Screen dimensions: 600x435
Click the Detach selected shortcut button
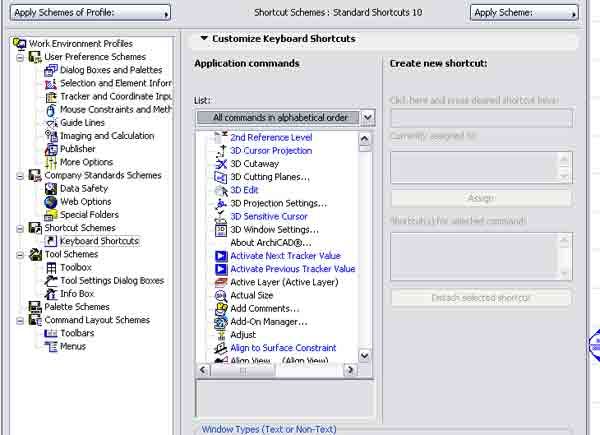pyautogui.click(x=481, y=298)
